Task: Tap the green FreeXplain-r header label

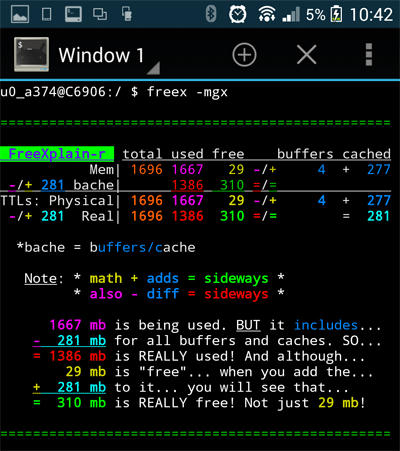Action: (57, 154)
